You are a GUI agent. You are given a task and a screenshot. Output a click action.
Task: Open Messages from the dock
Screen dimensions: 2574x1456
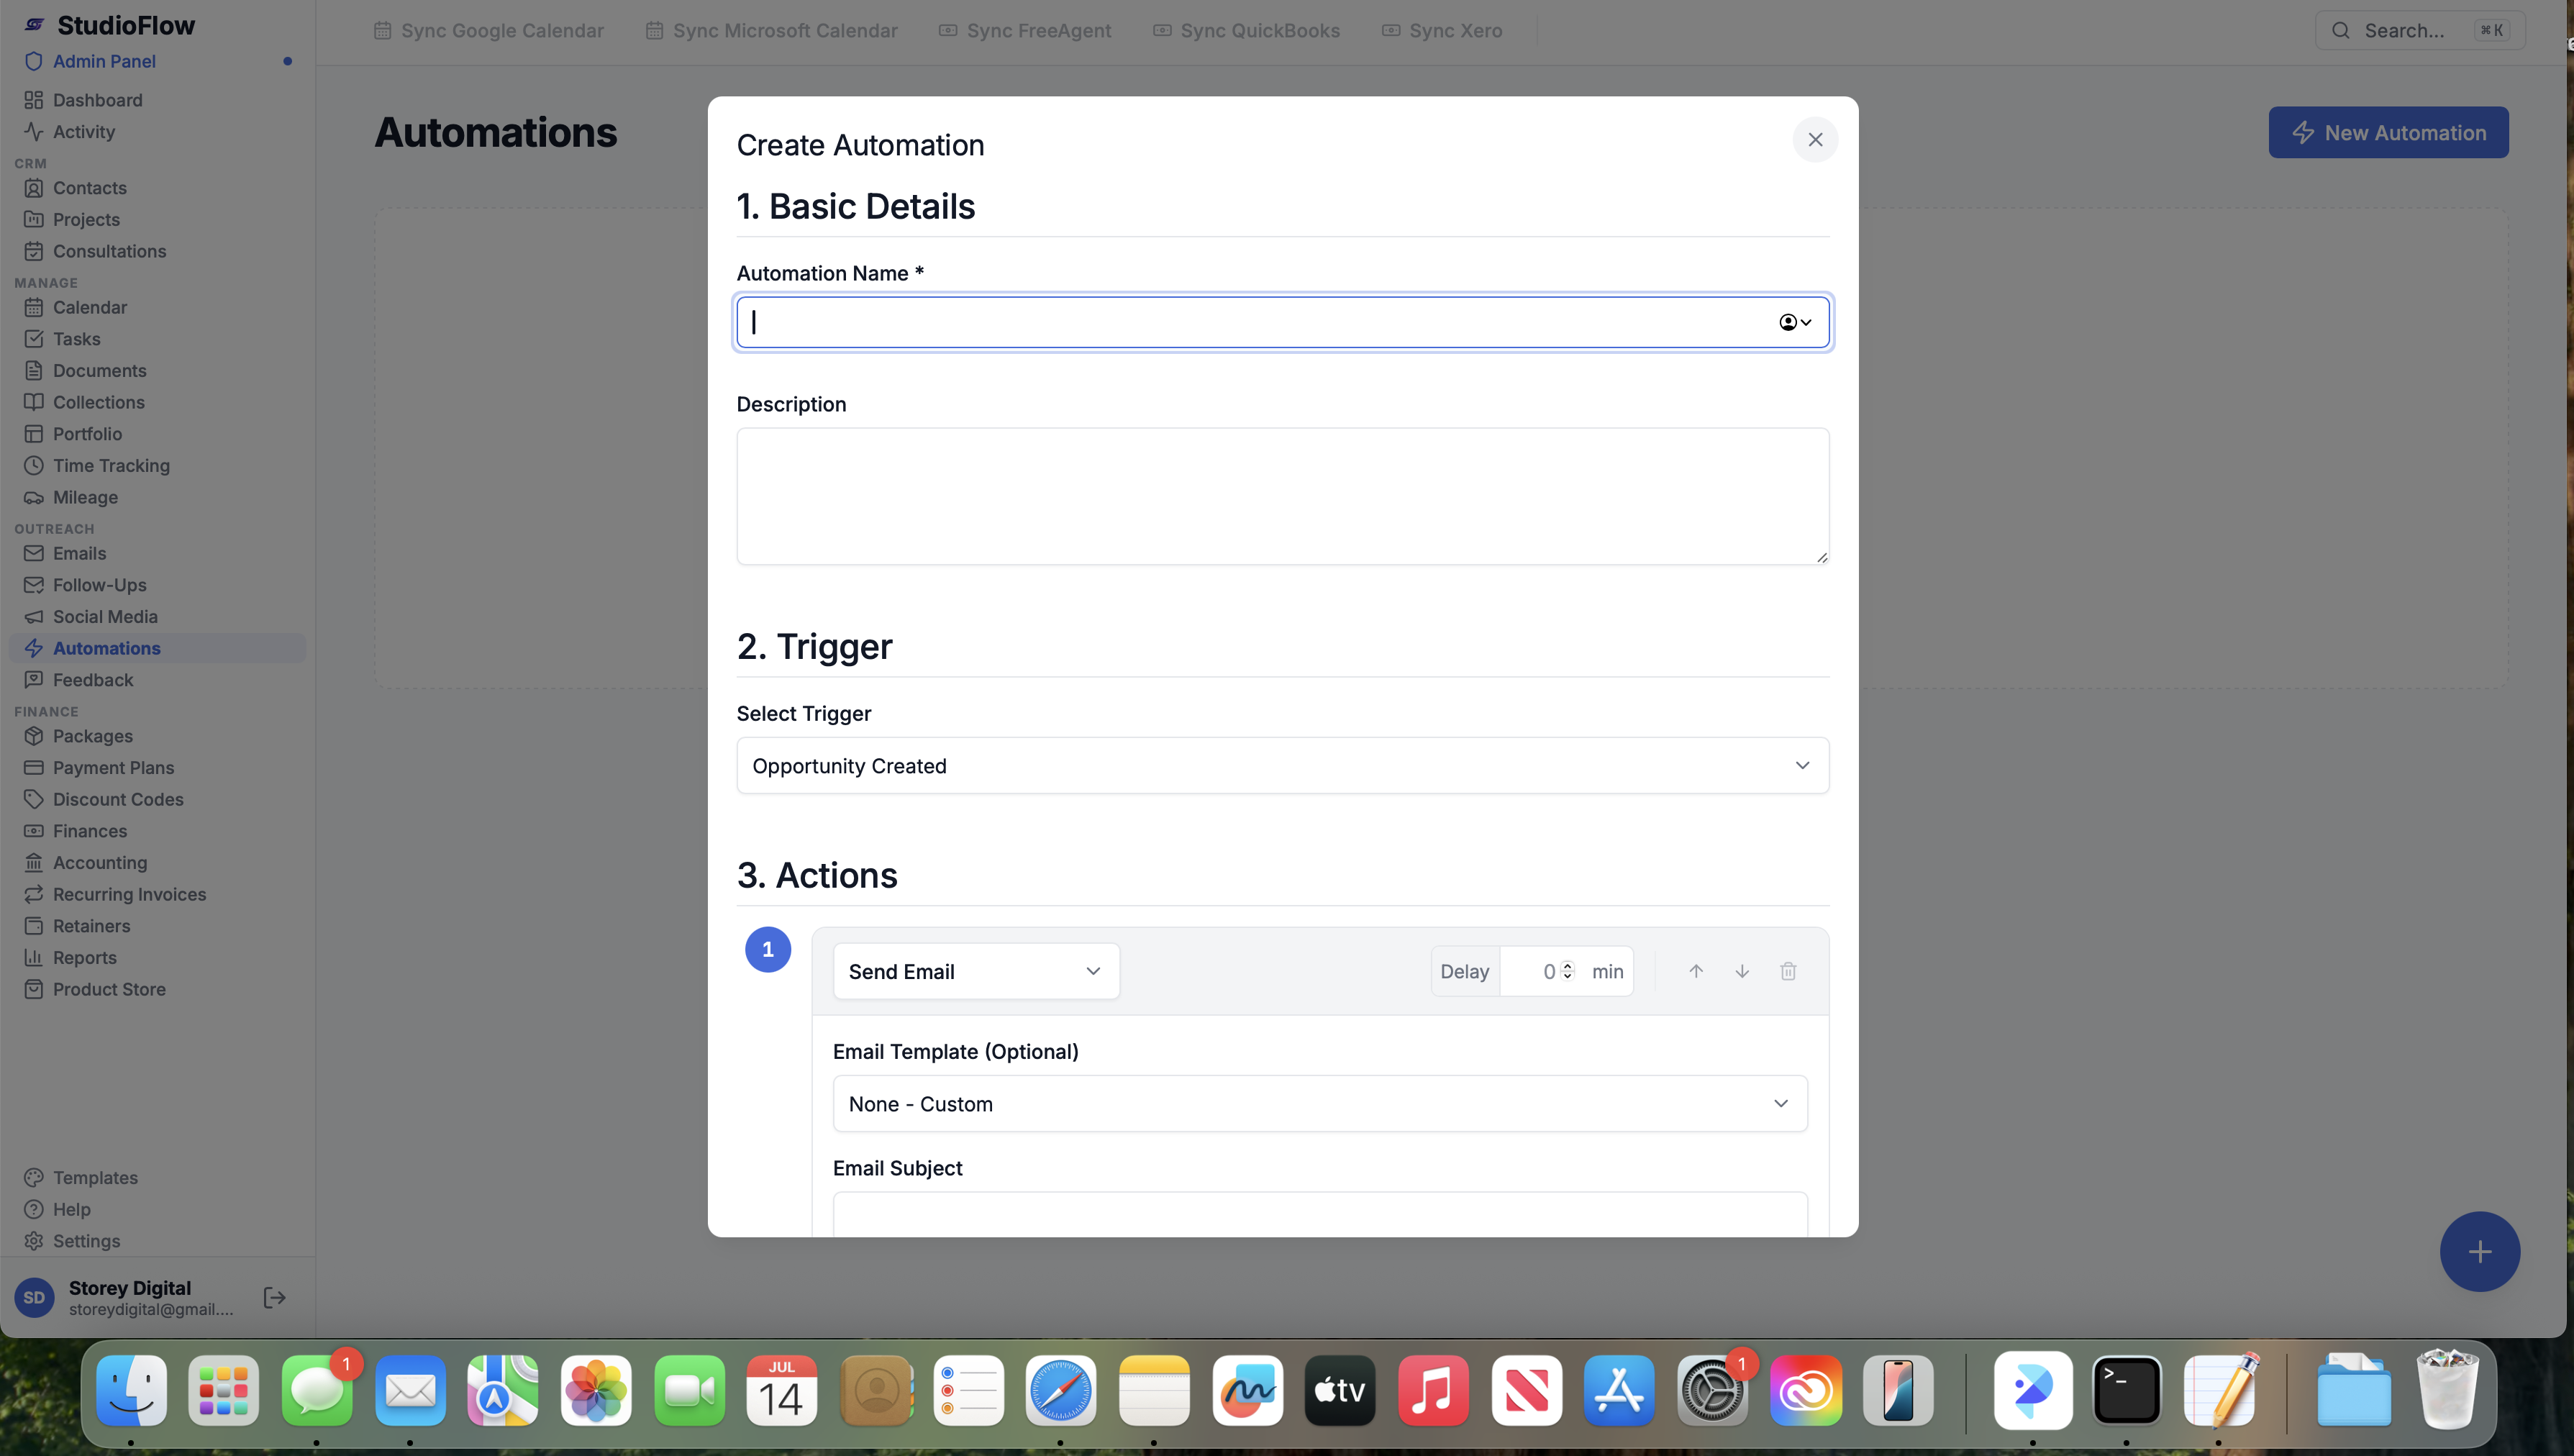point(317,1391)
